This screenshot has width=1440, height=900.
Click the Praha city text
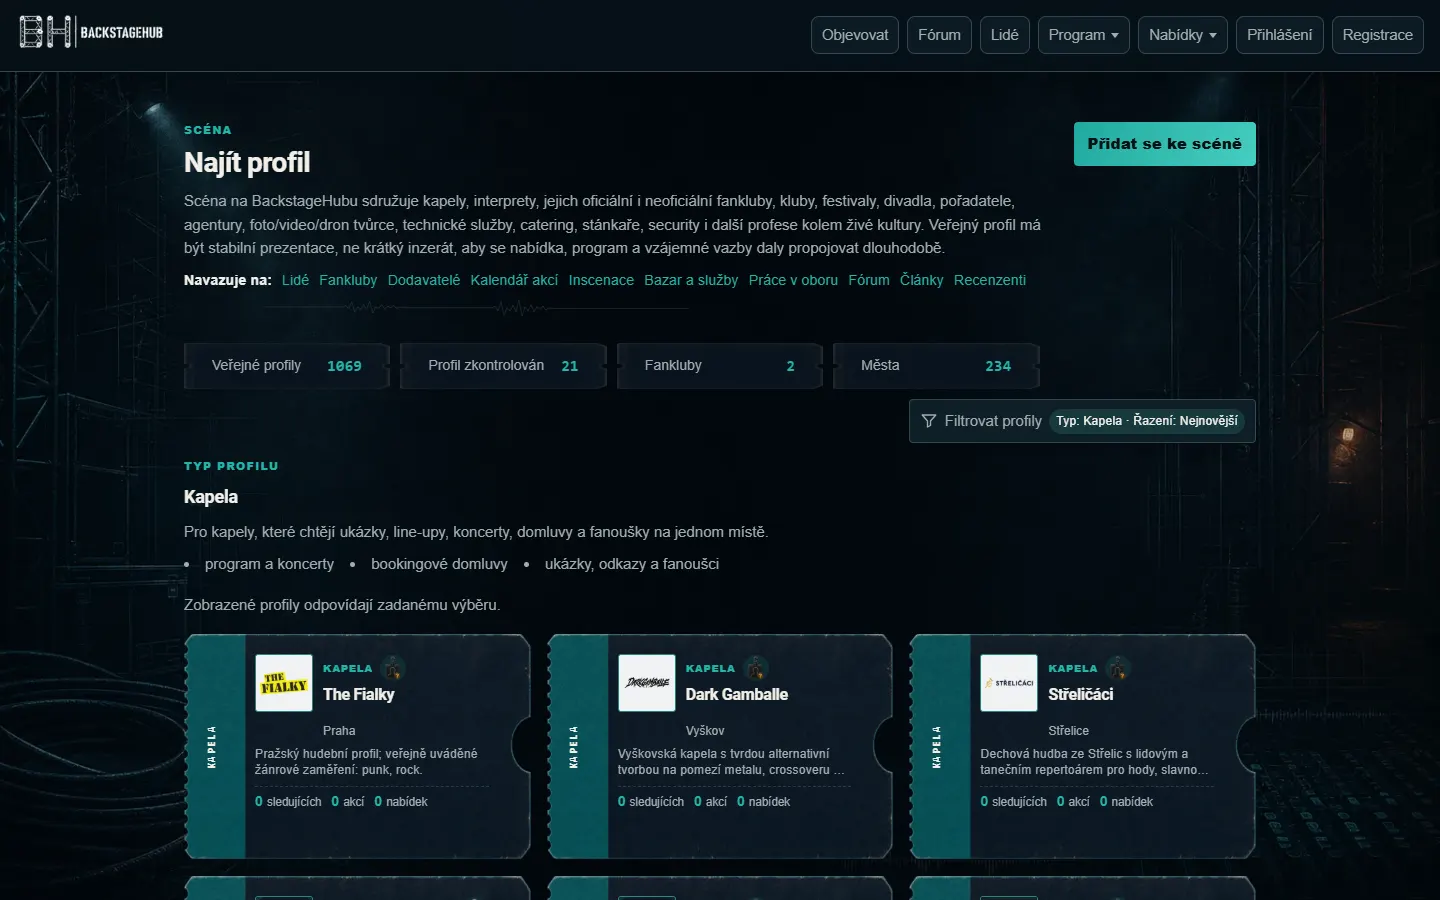coord(339,731)
